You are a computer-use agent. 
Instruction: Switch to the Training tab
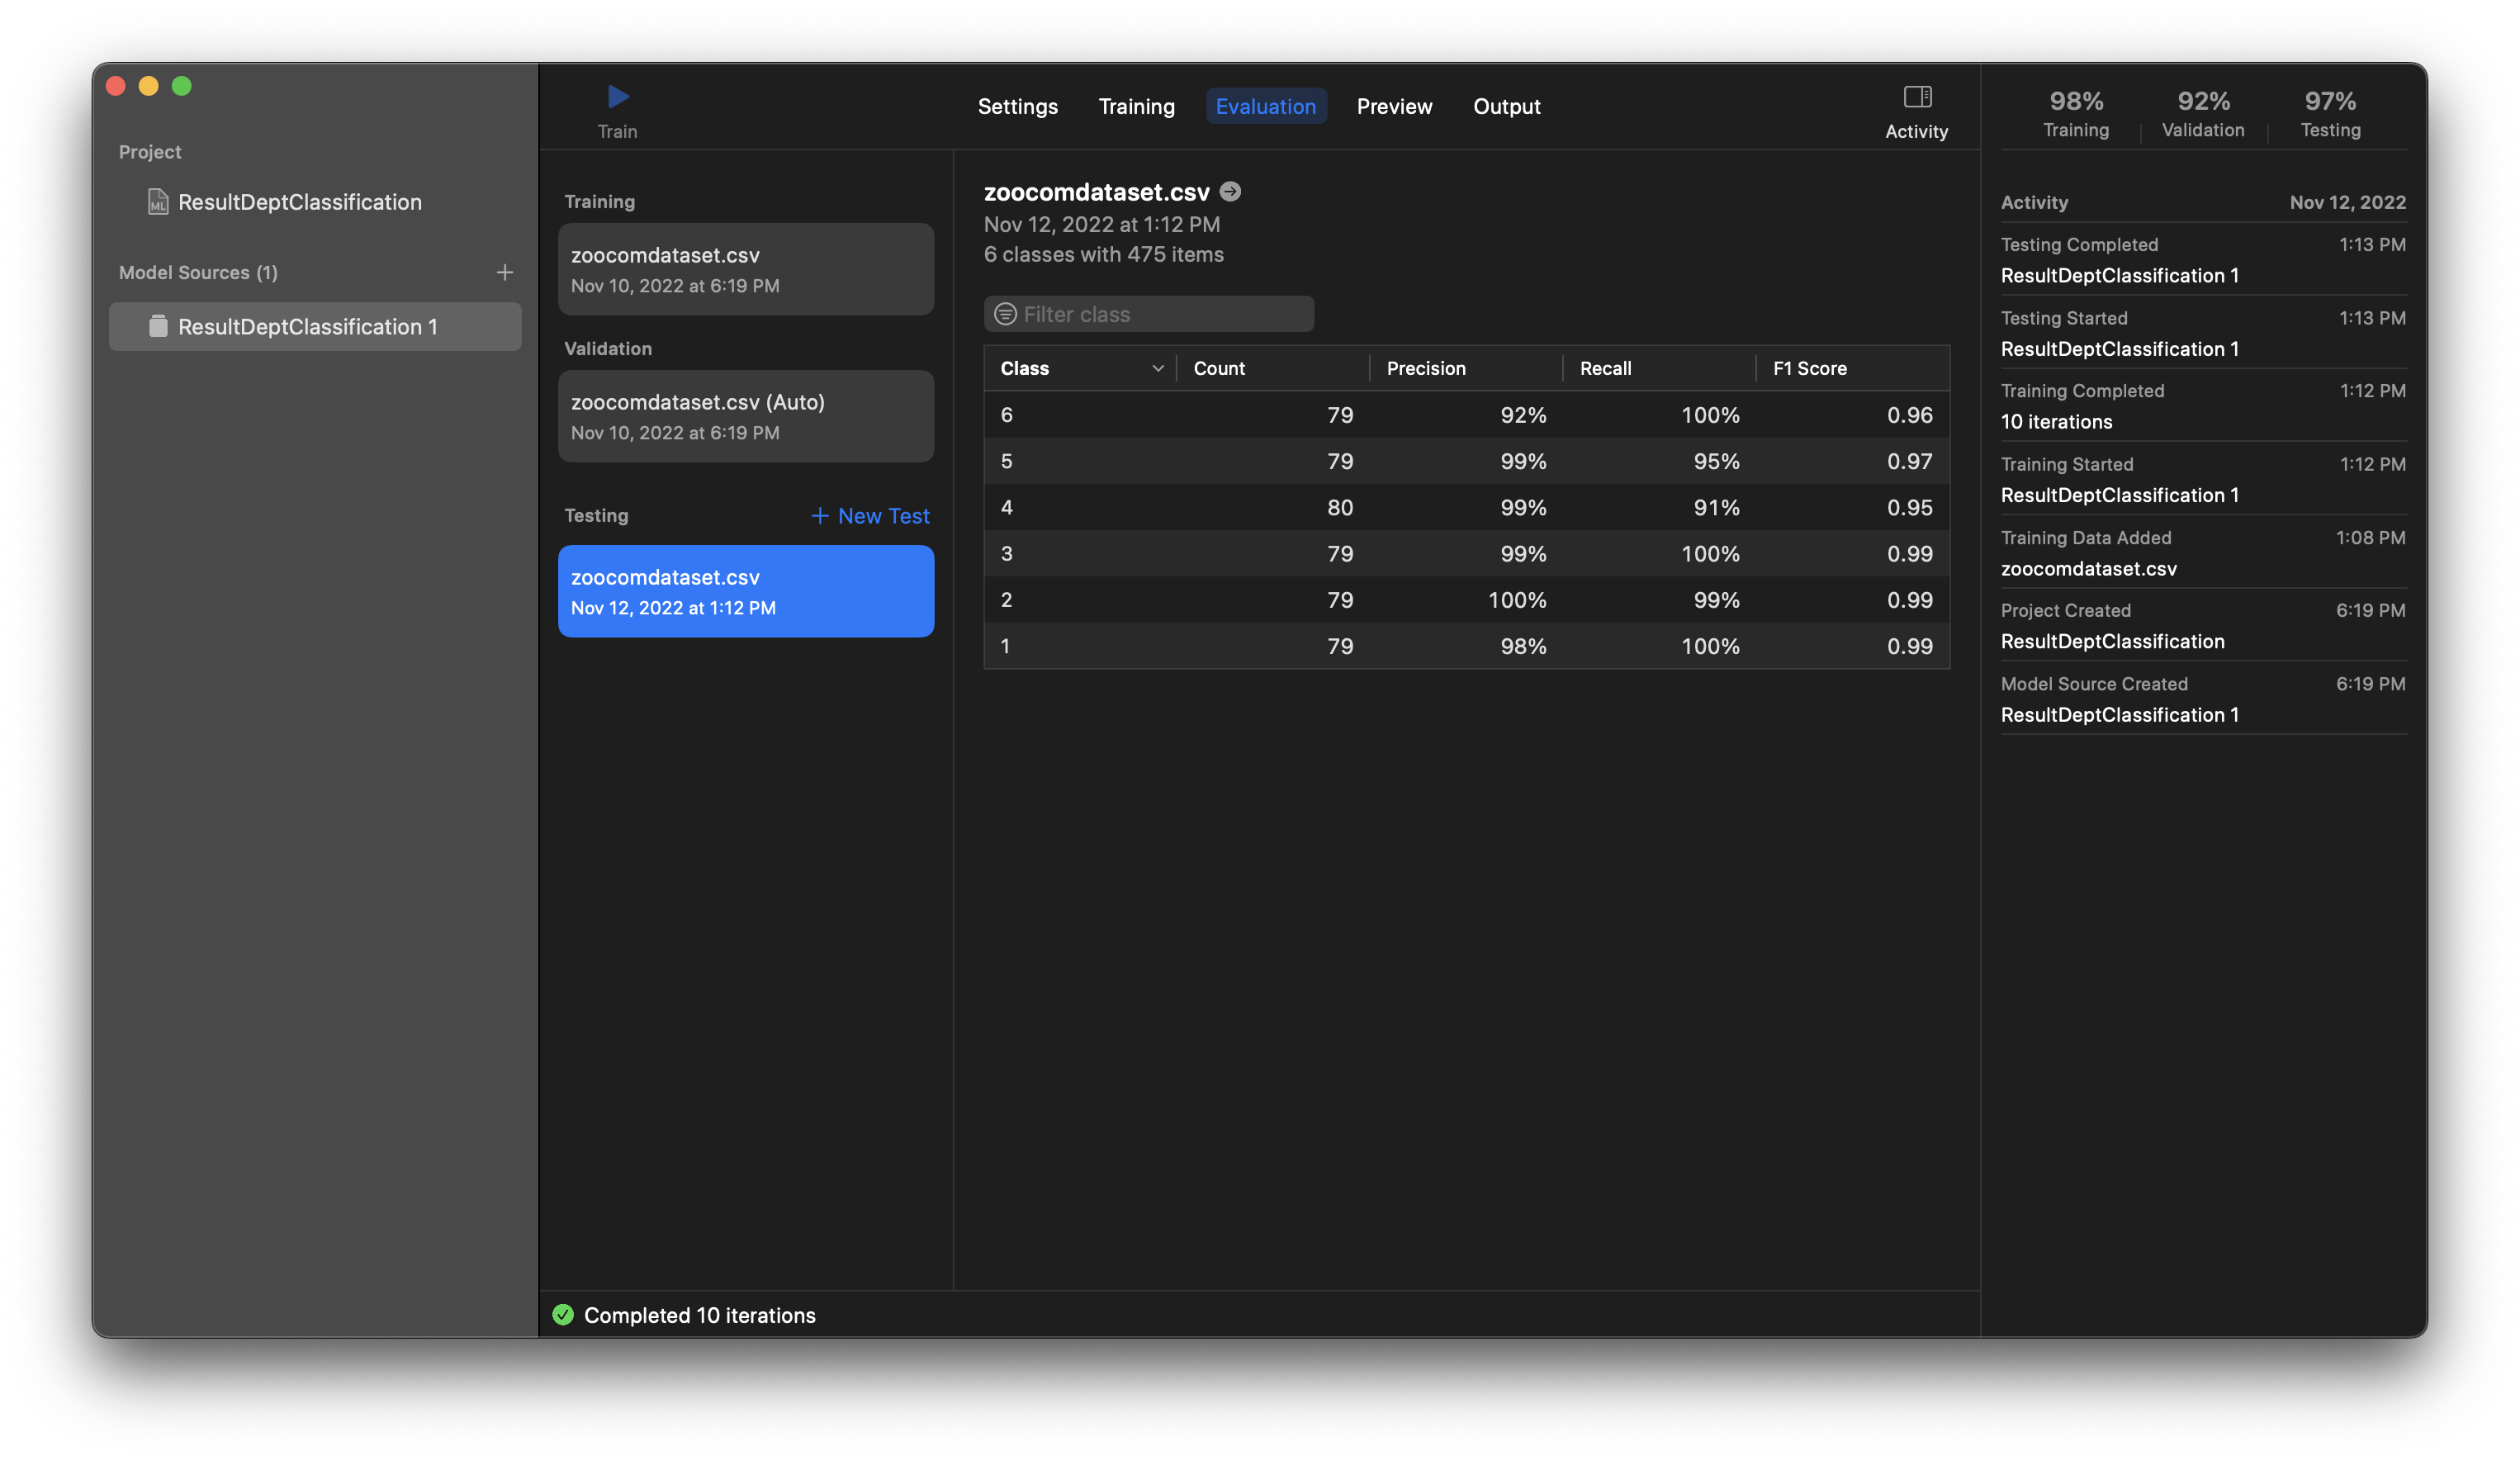click(x=1136, y=106)
